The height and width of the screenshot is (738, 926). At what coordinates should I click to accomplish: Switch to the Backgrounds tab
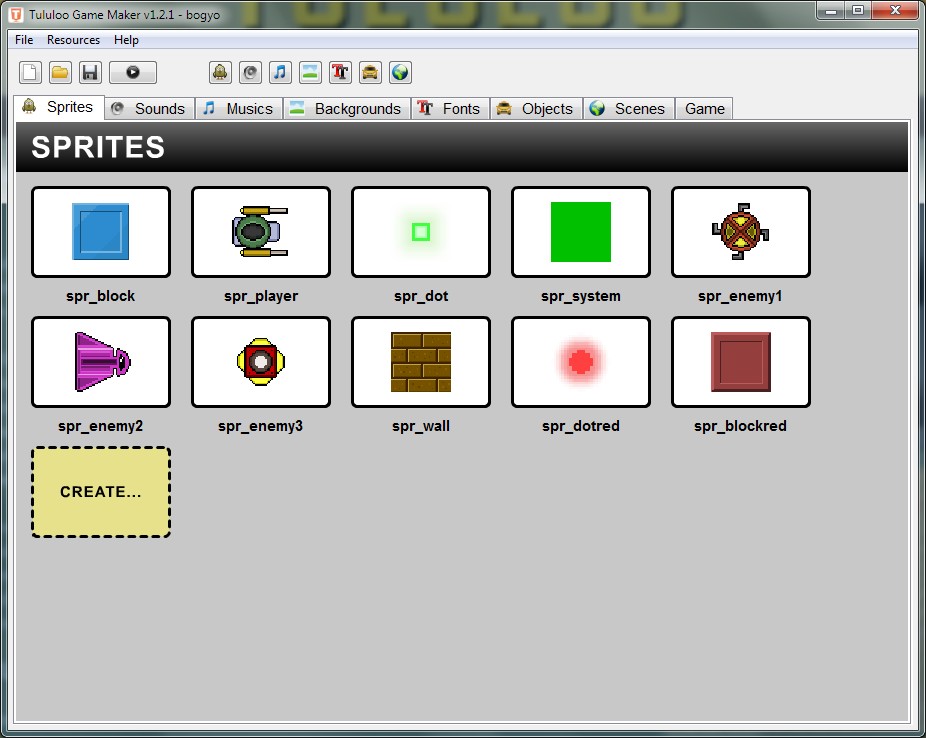point(346,108)
